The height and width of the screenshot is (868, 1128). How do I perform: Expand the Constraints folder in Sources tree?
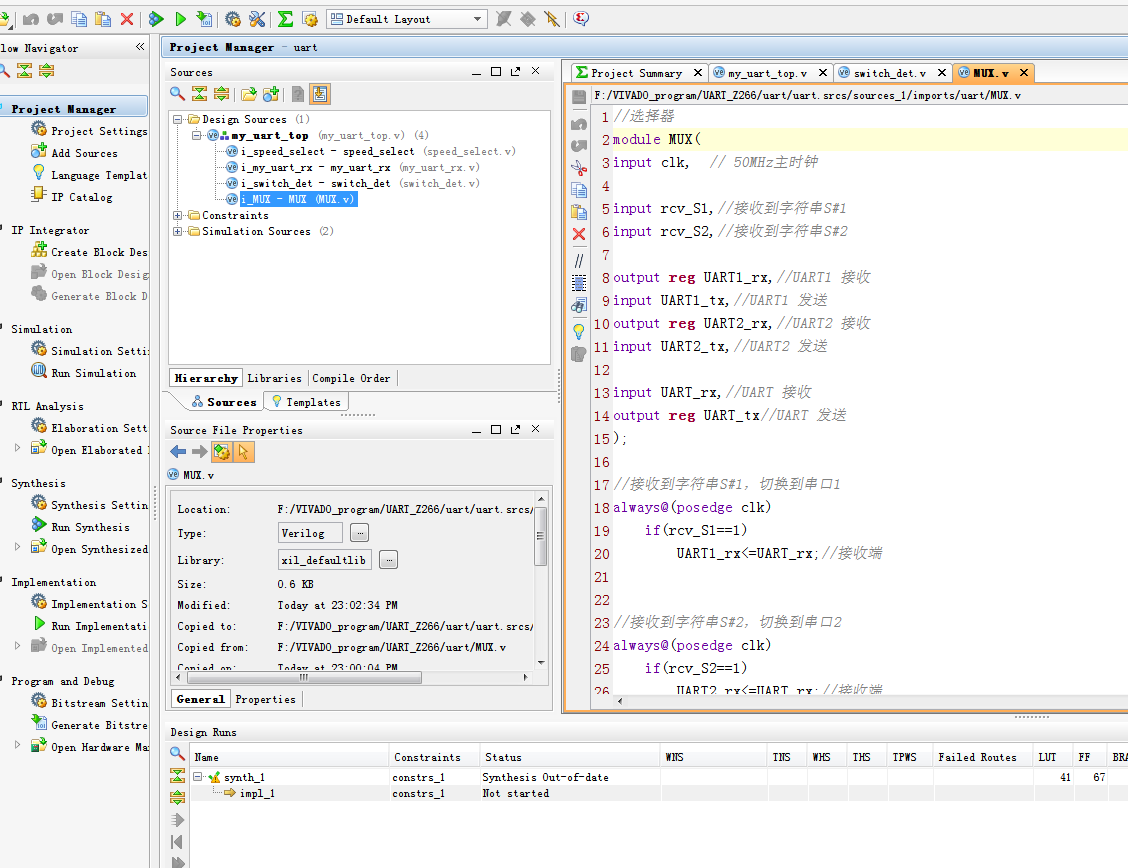(x=178, y=215)
